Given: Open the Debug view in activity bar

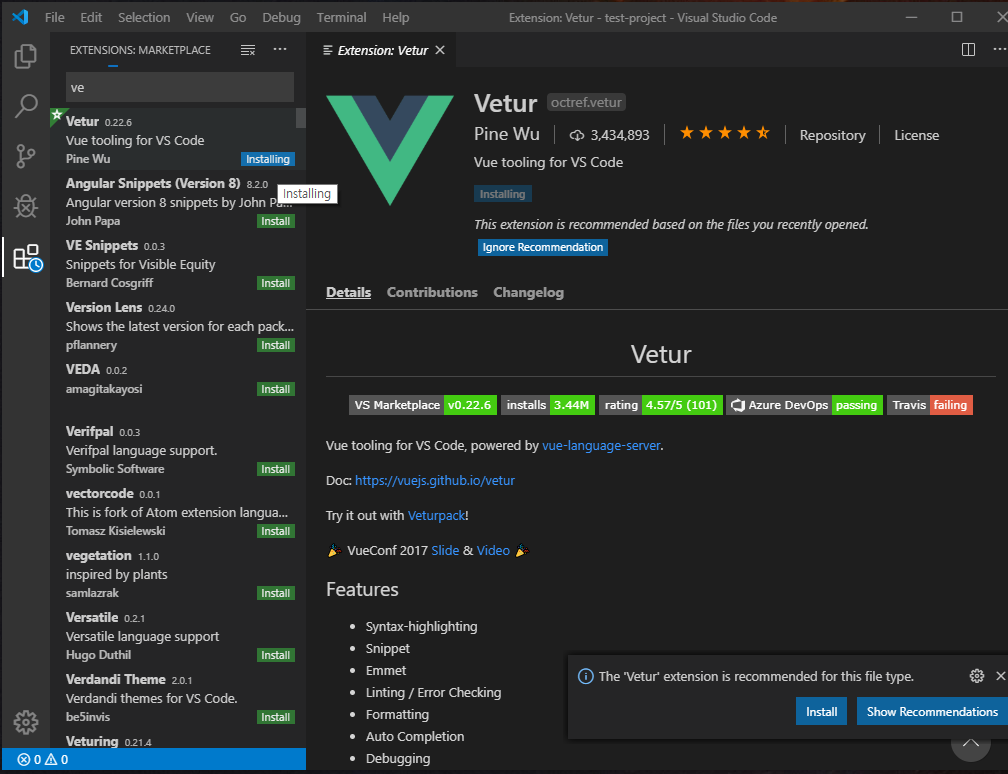Looking at the screenshot, I should (x=26, y=206).
